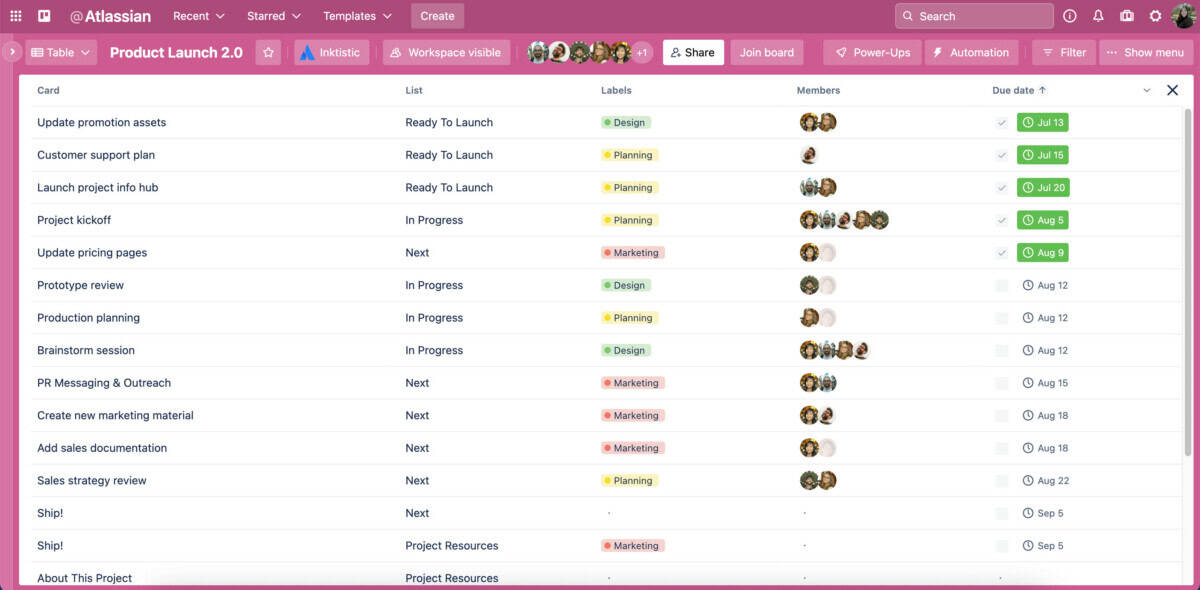
Task: Open the Sales strategy review card
Action: [x=92, y=481]
